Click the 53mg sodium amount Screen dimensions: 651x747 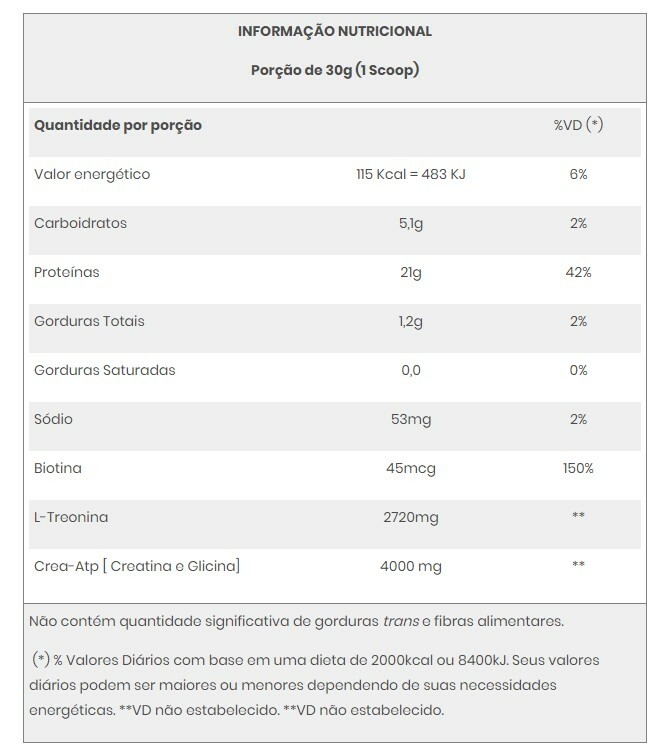(410, 419)
